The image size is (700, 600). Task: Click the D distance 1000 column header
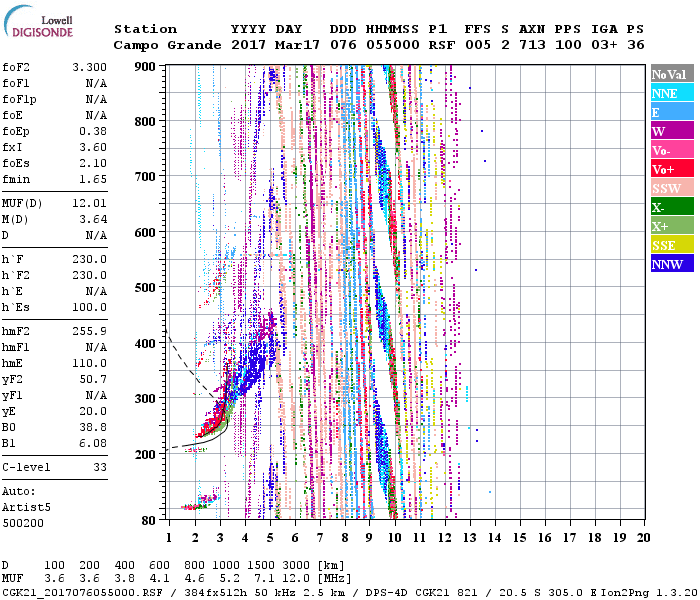point(226,566)
